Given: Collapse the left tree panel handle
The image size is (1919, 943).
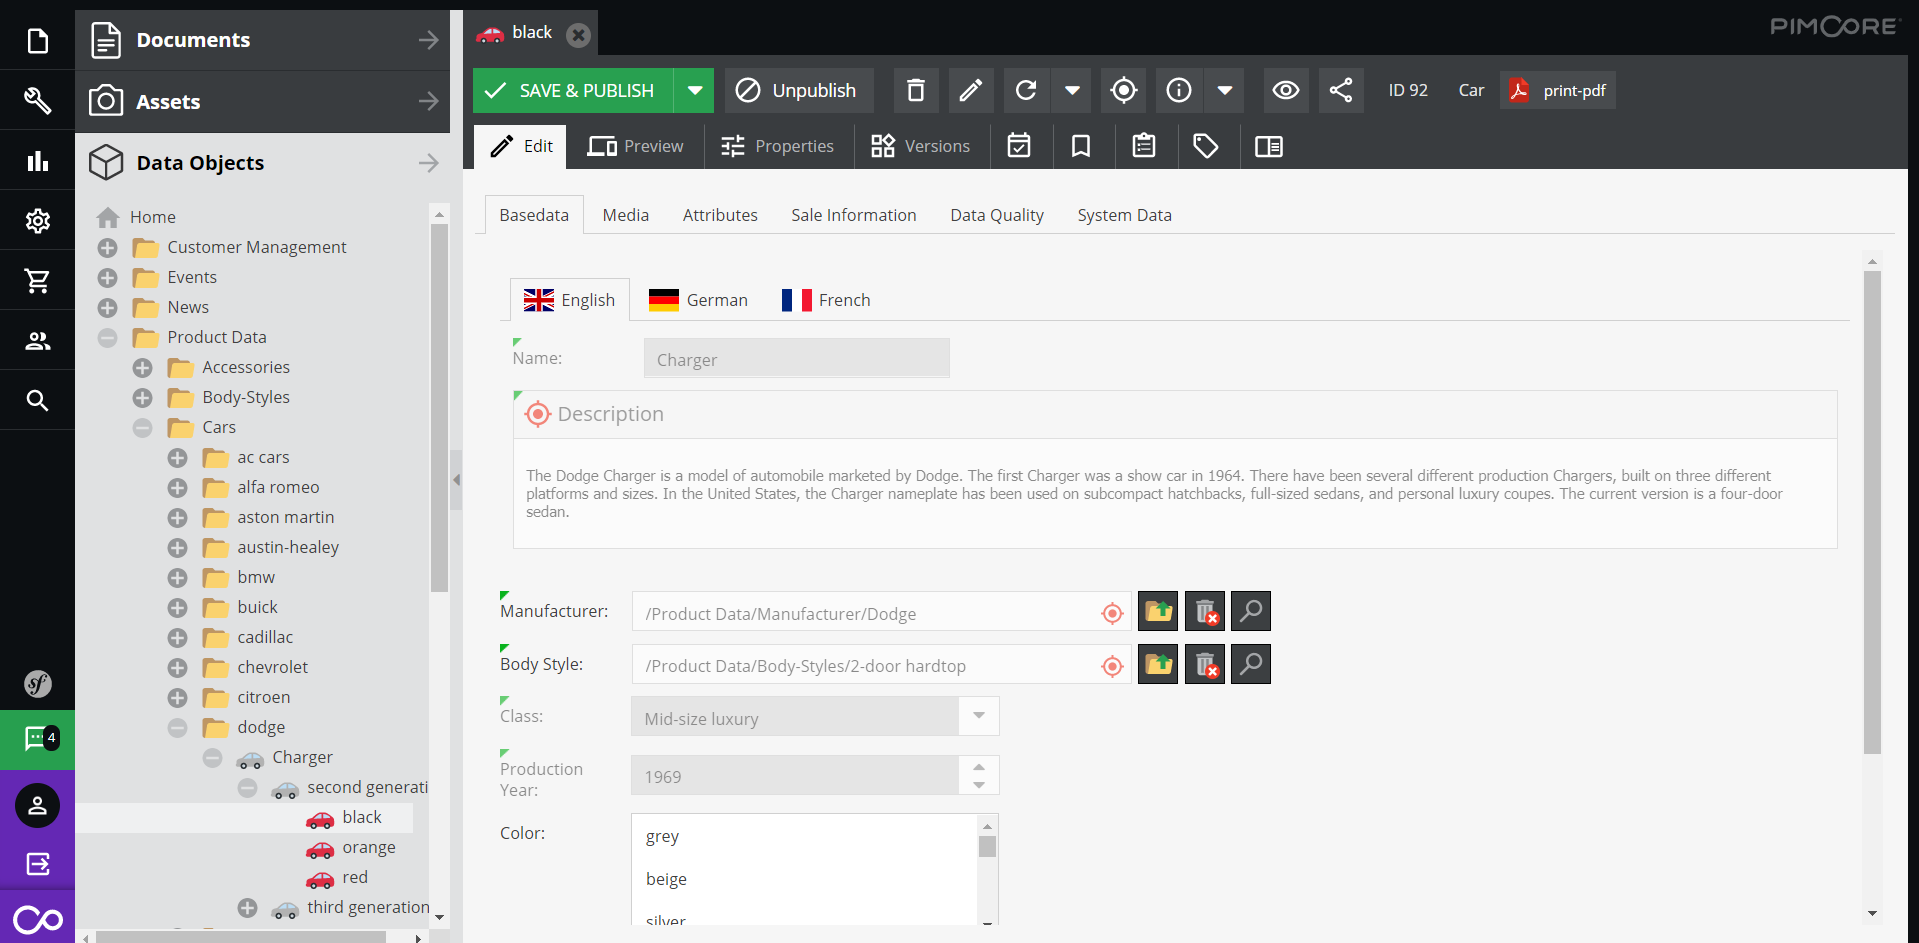Looking at the screenshot, I should pos(456,480).
